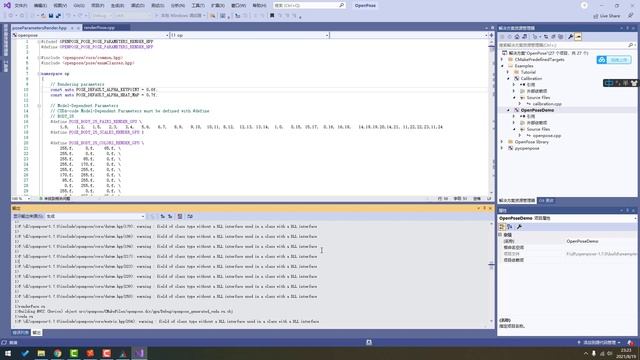The width and height of the screenshot is (640, 360).
Task: Open the Windows Start menu
Action: [x=8, y=353]
